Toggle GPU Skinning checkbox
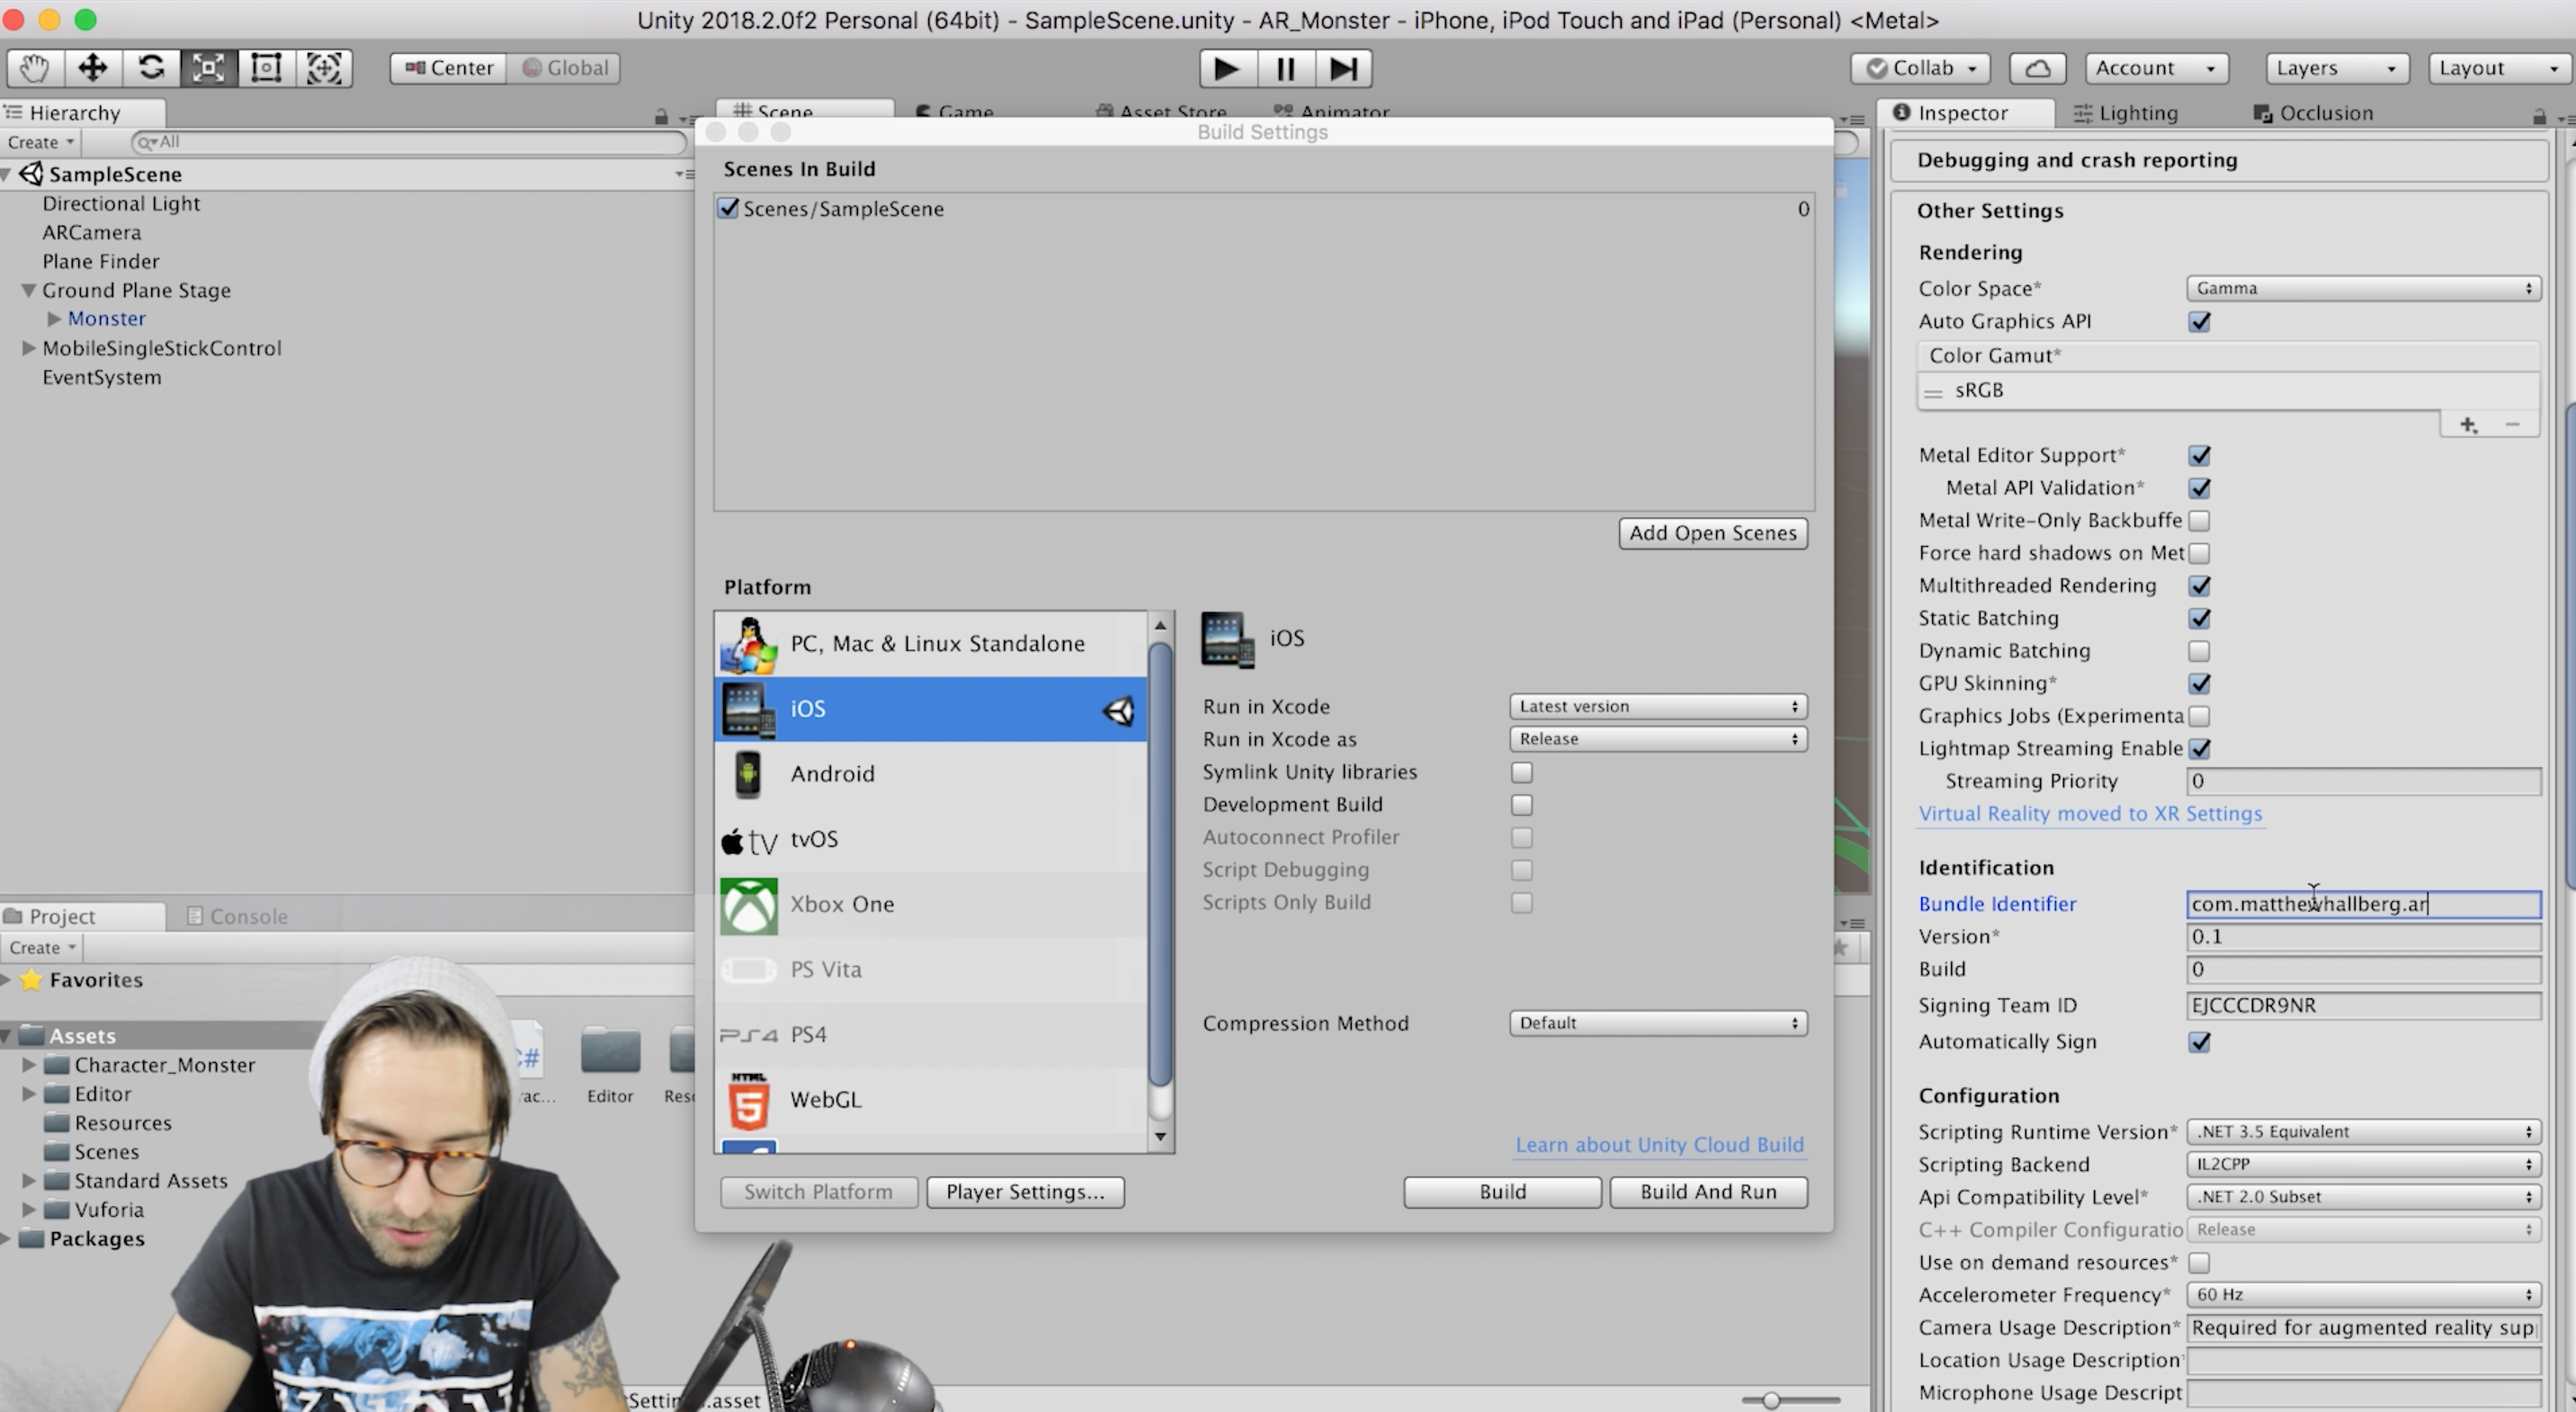2576x1412 pixels. (x=2199, y=684)
